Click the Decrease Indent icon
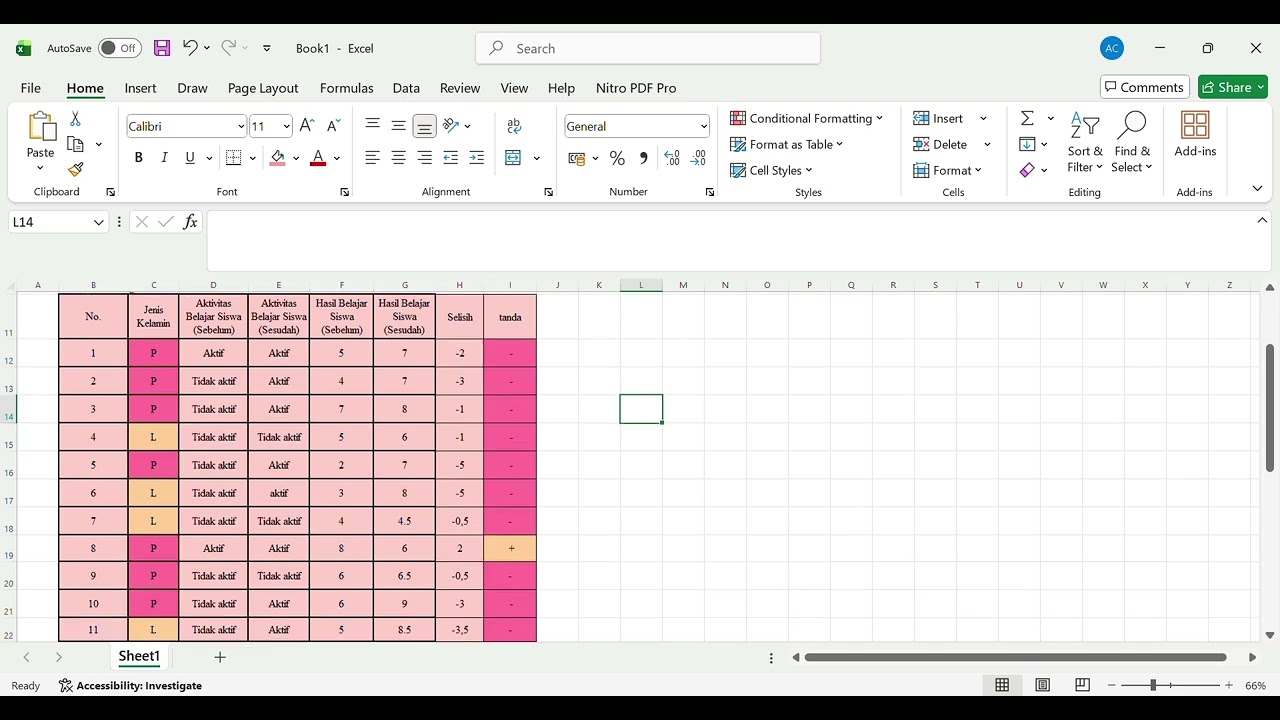 click(x=451, y=158)
